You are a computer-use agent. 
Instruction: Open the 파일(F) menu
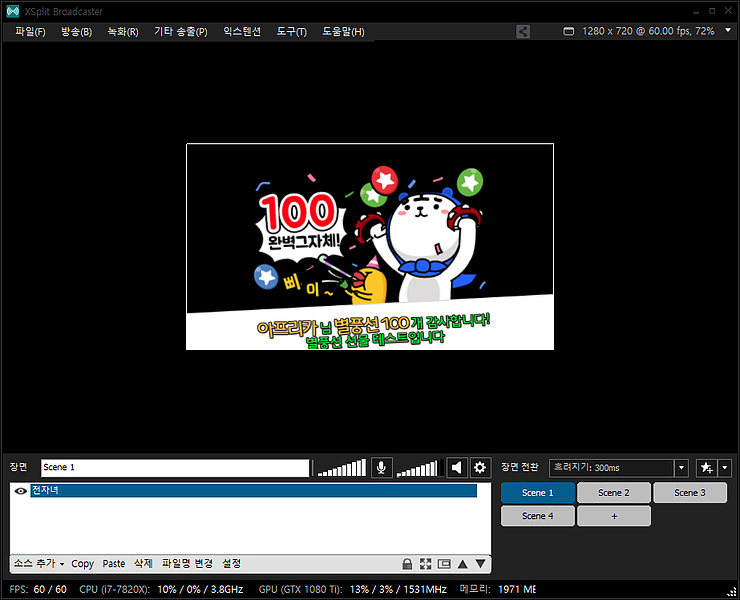(x=30, y=32)
